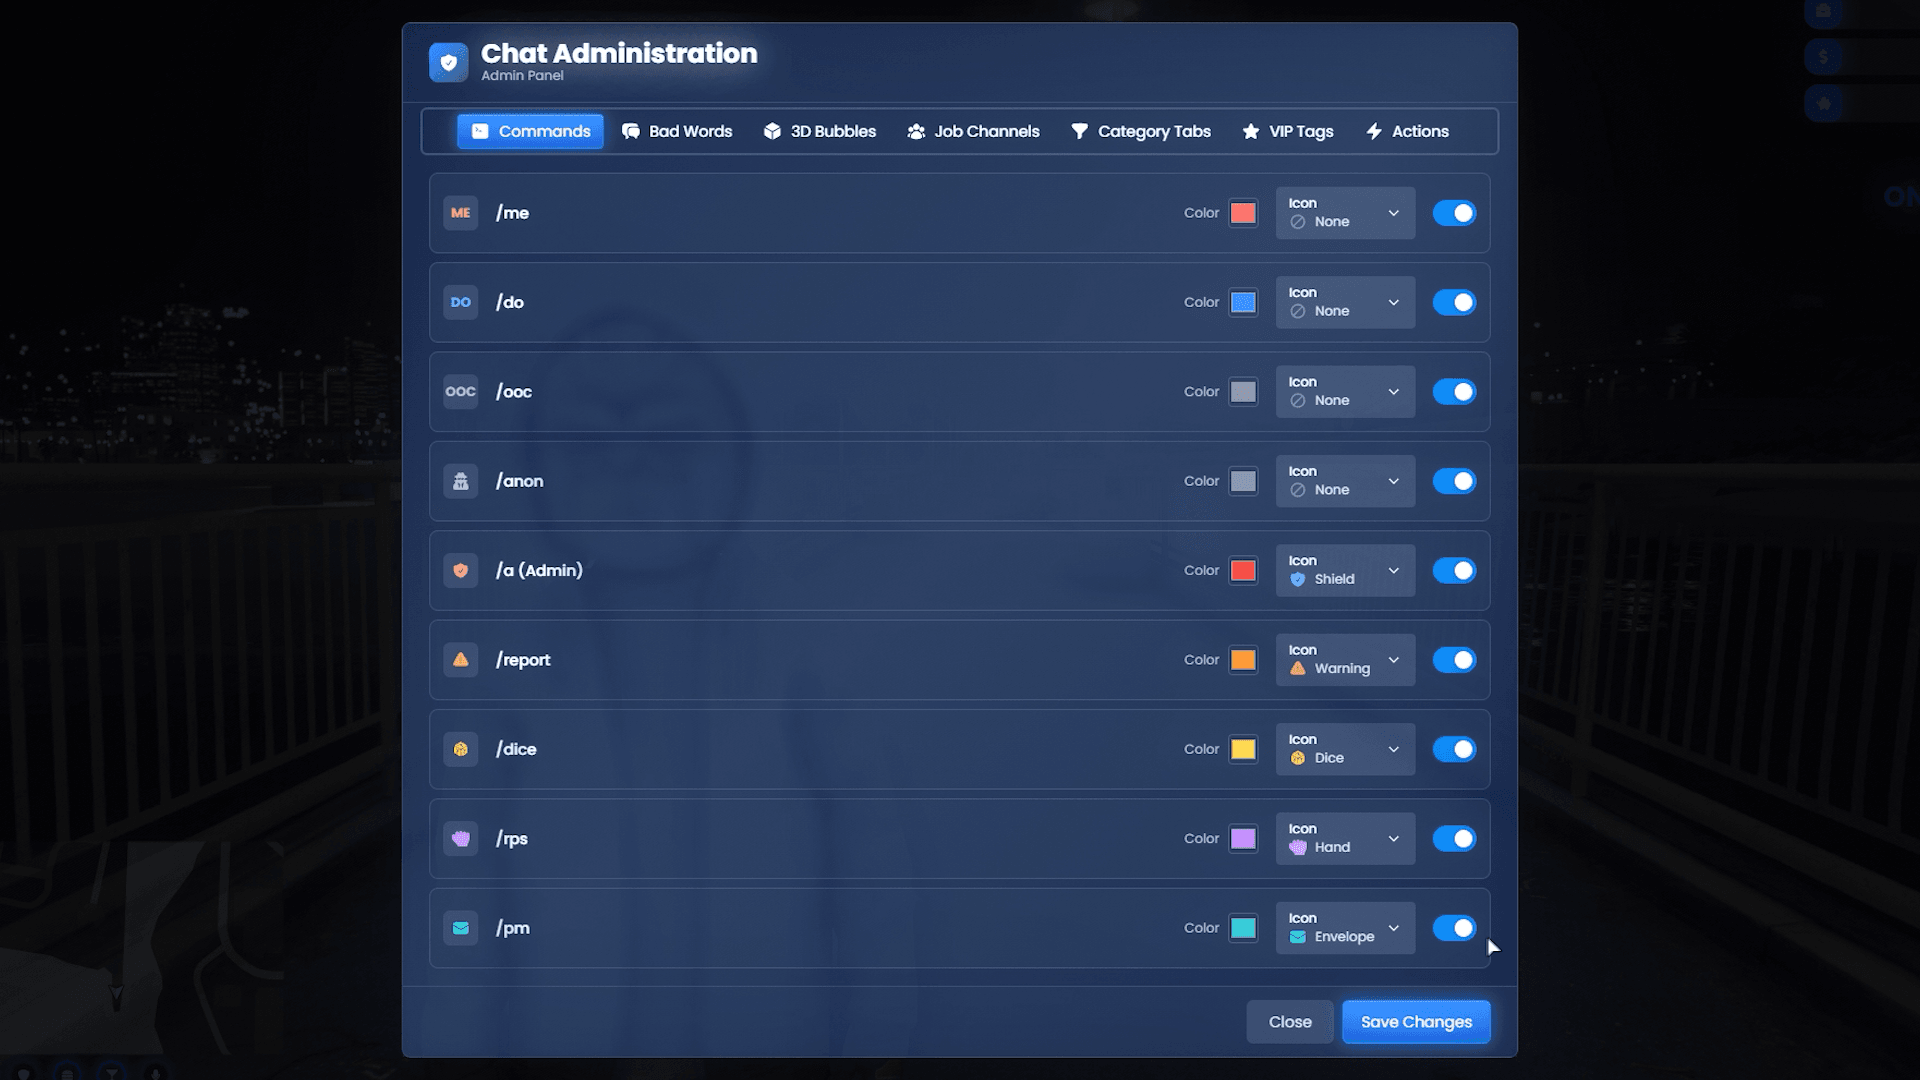Select the /rps command row name
This screenshot has height=1080, width=1920.
[512, 839]
